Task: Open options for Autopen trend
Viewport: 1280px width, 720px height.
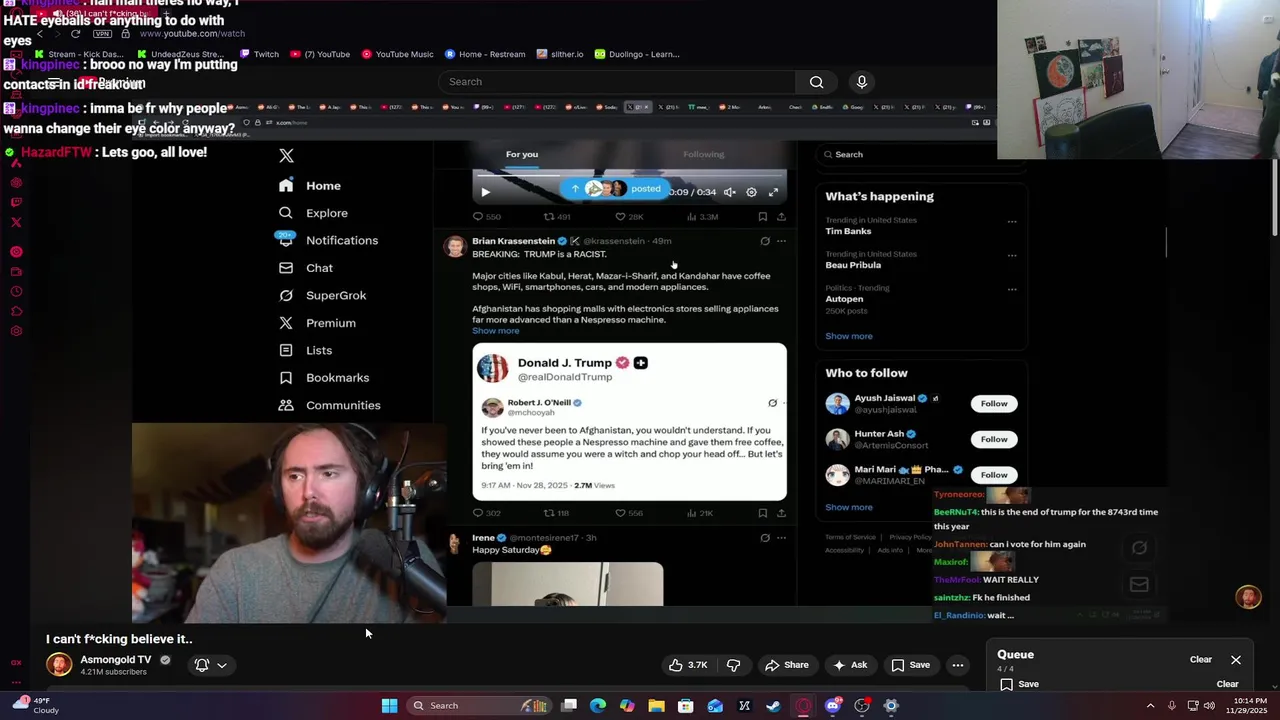Action: [x=1012, y=289]
